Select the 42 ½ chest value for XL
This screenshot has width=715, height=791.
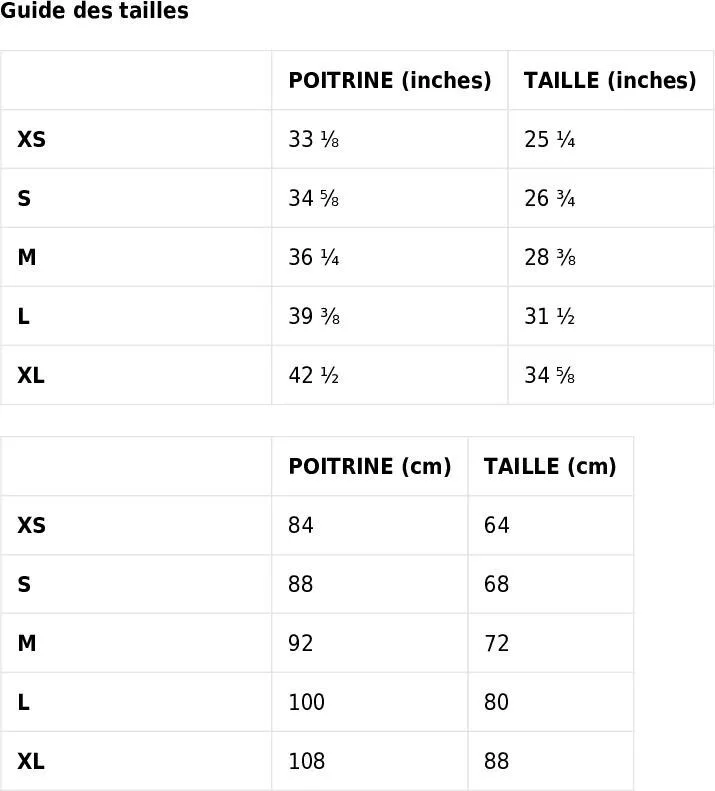[x=313, y=375]
